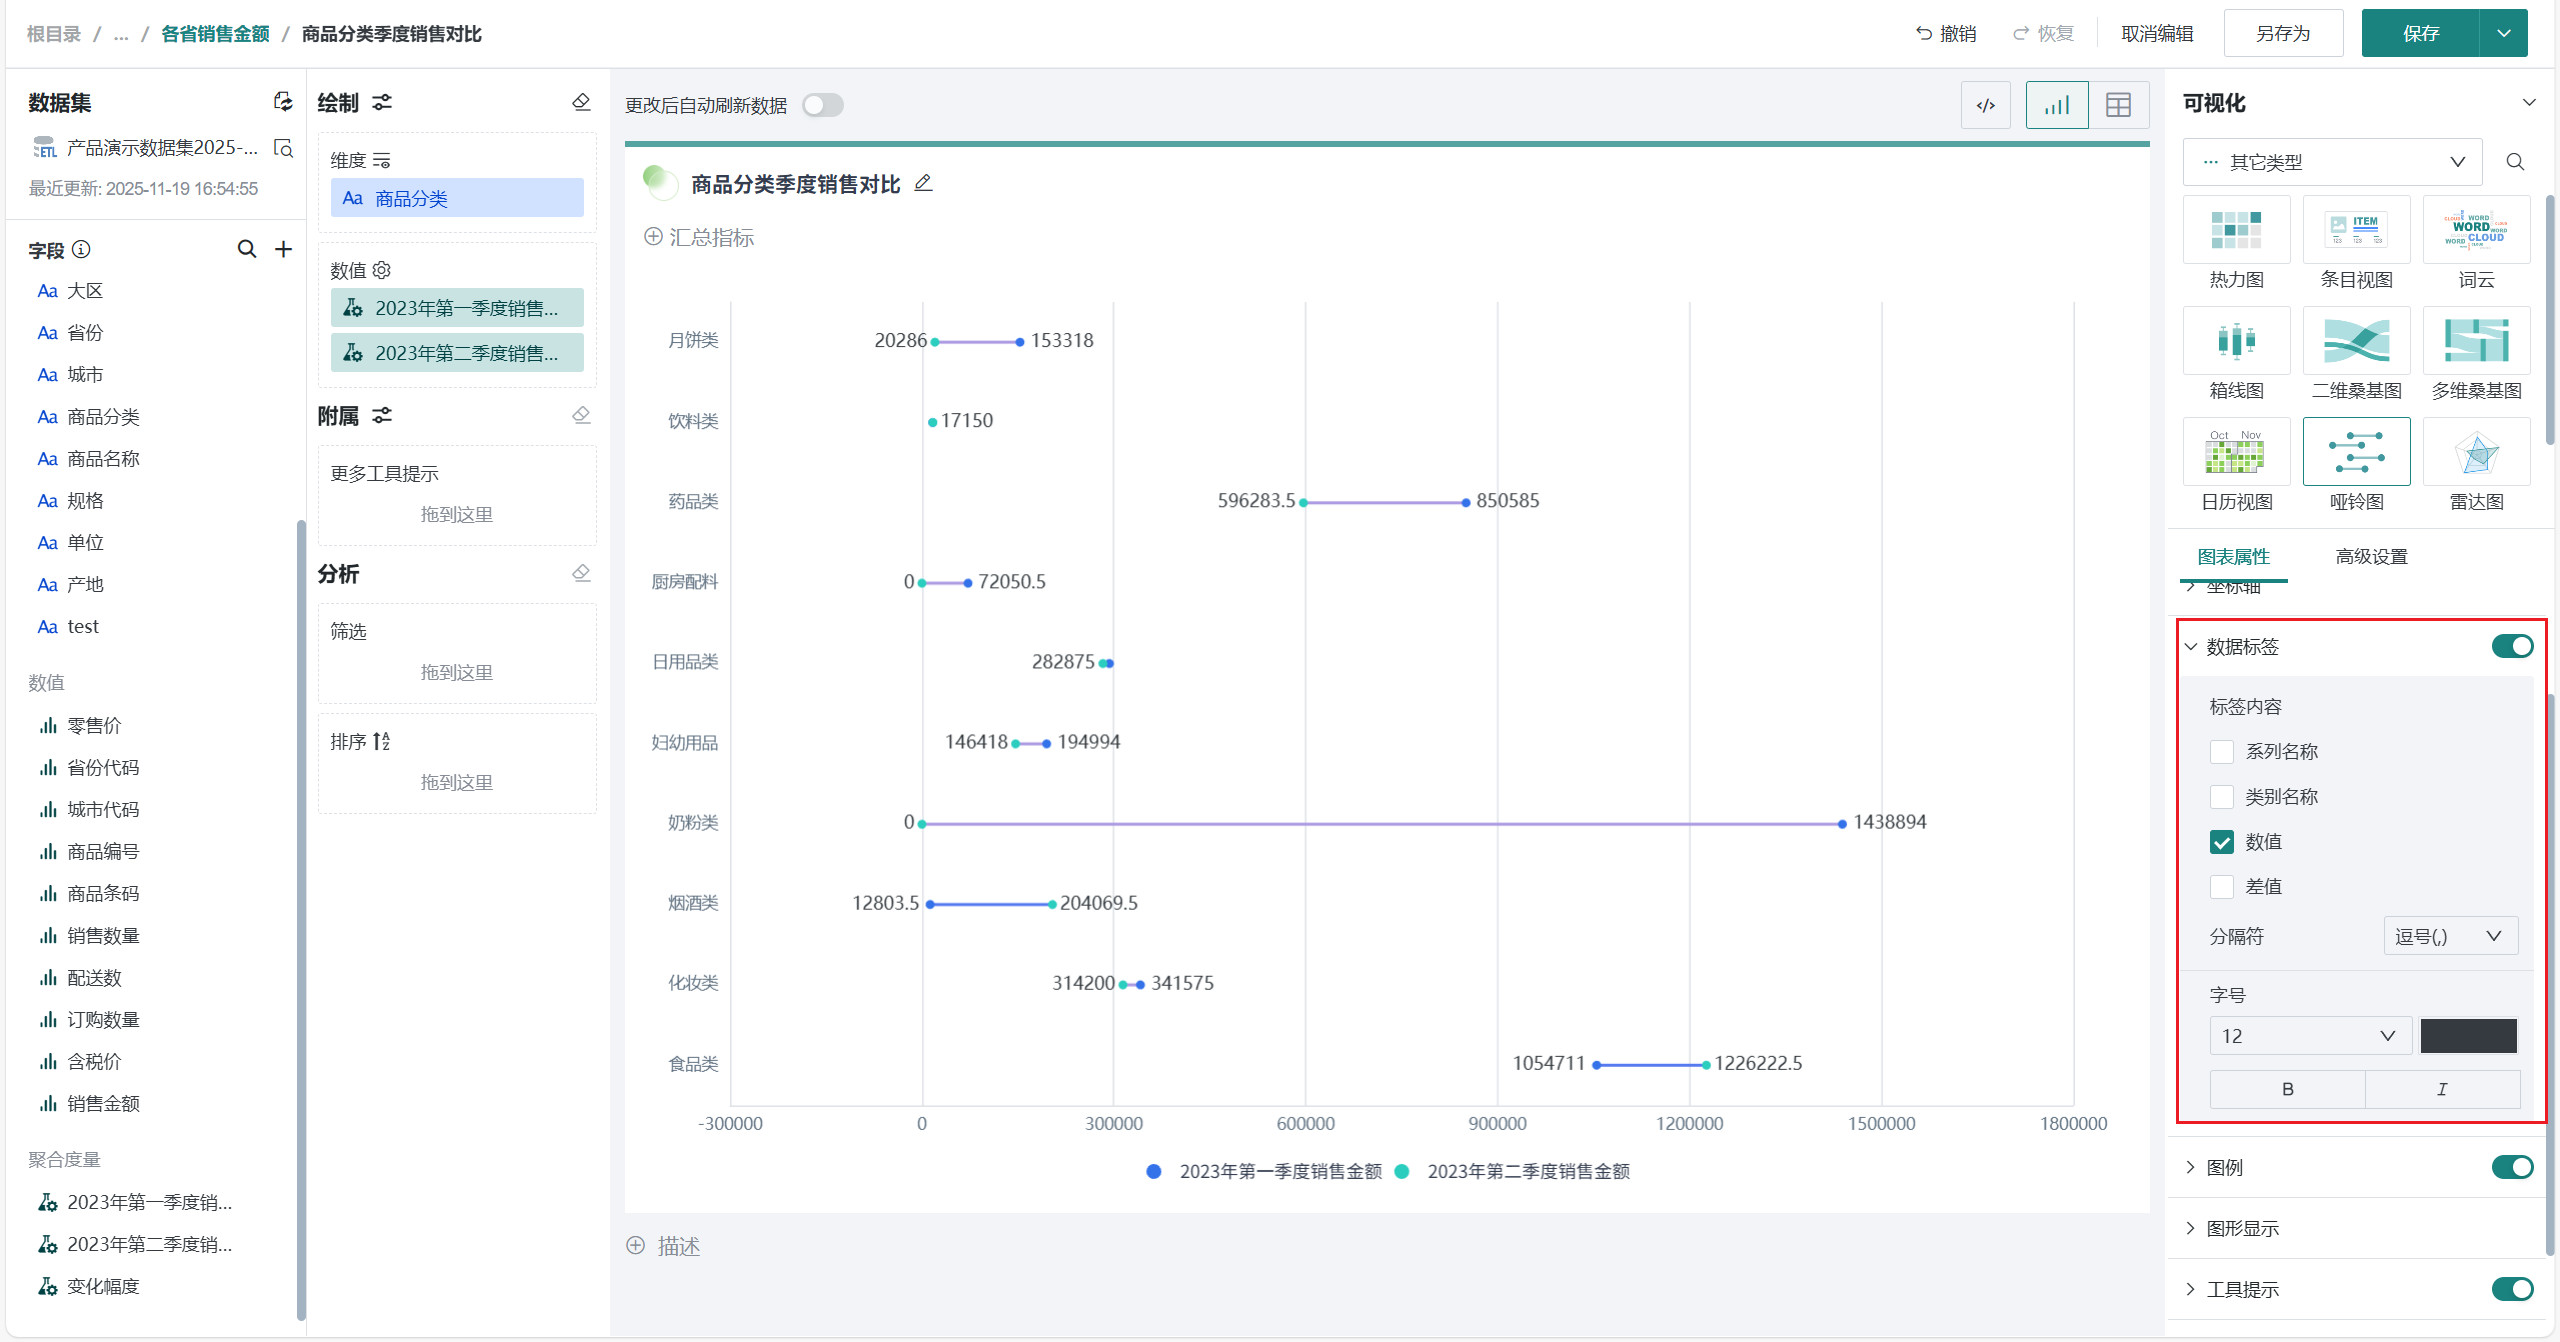
Task: Open the label font color swatch
Action: (x=2468, y=1036)
